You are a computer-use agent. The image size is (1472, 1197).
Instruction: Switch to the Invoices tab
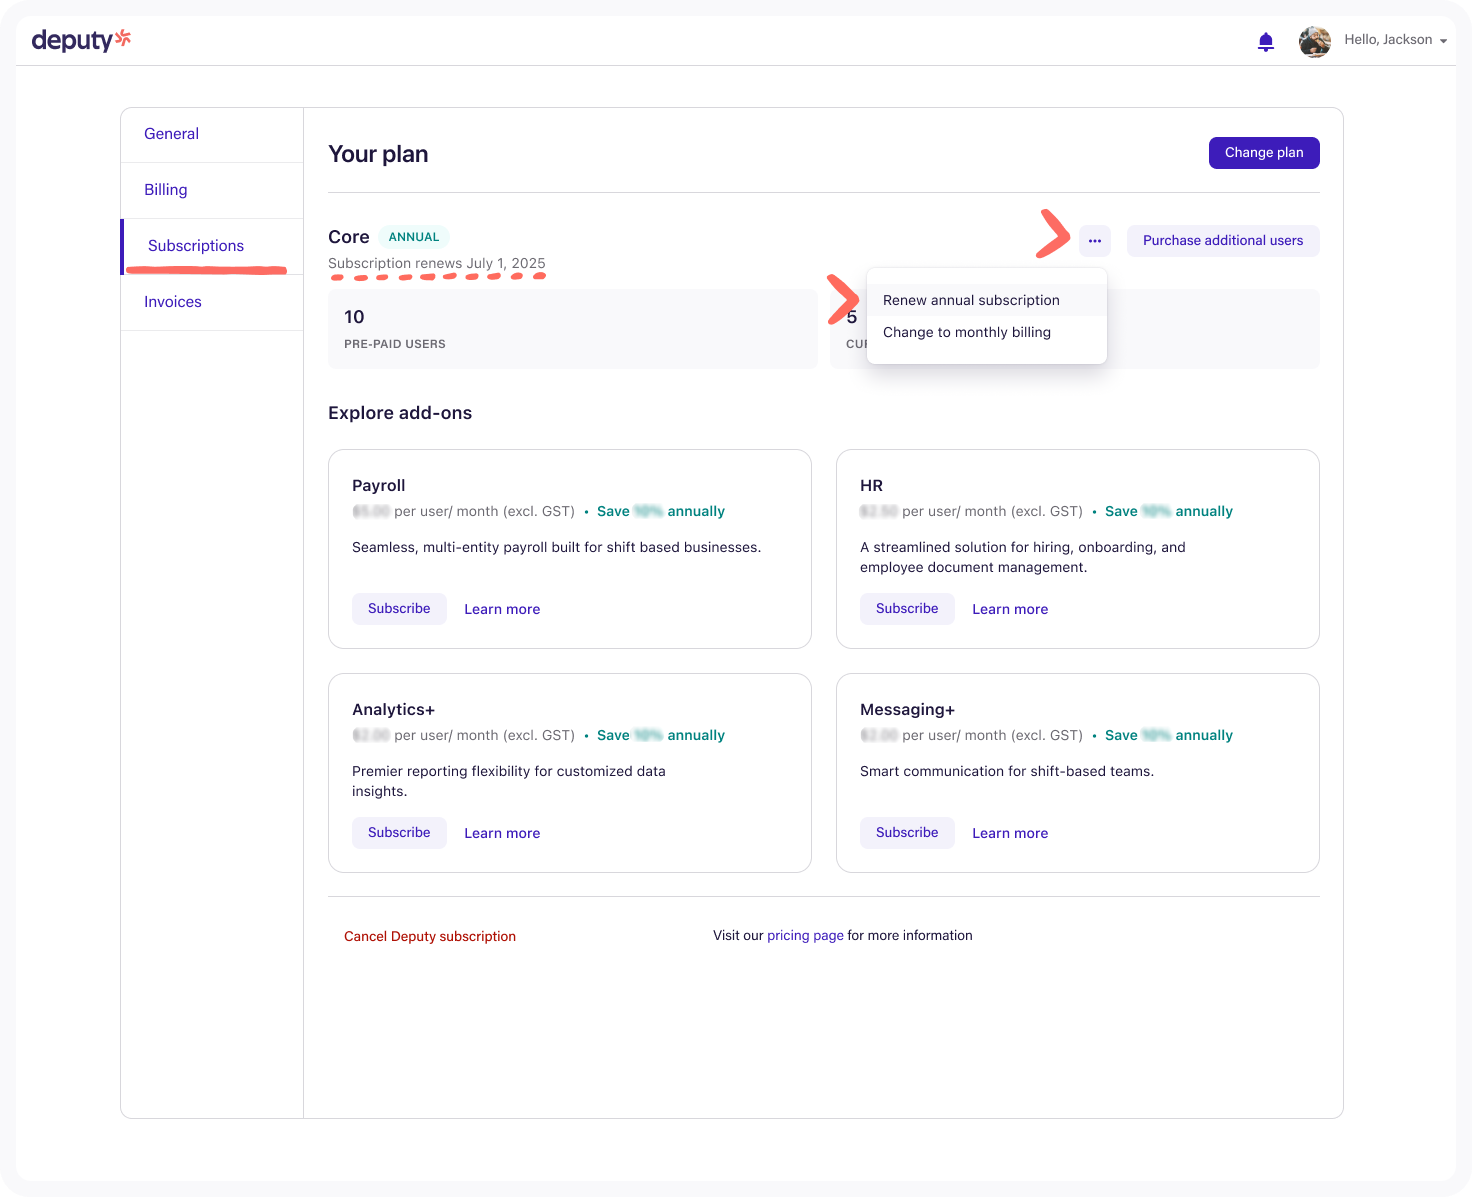tap(173, 302)
